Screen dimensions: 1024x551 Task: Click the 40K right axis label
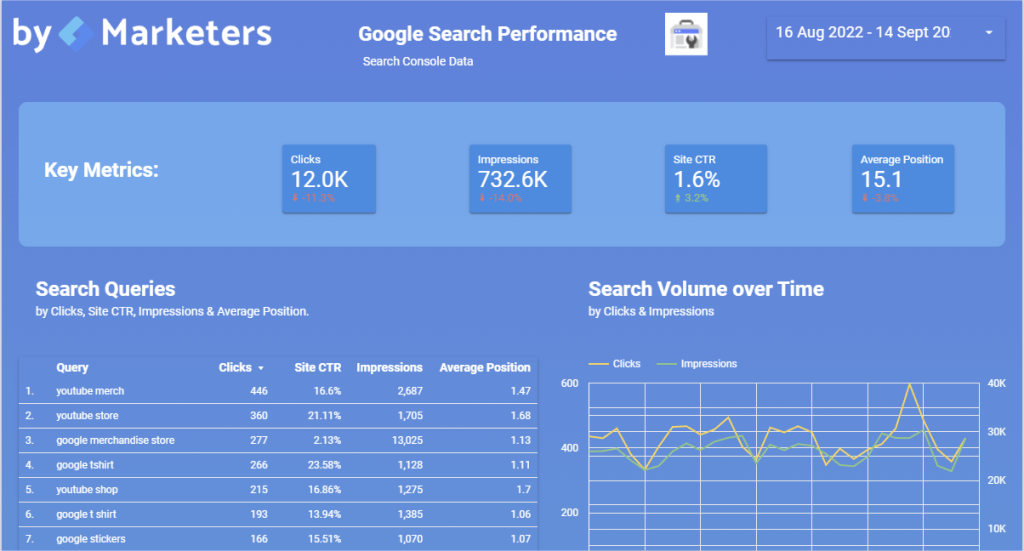(x=997, y=383)
